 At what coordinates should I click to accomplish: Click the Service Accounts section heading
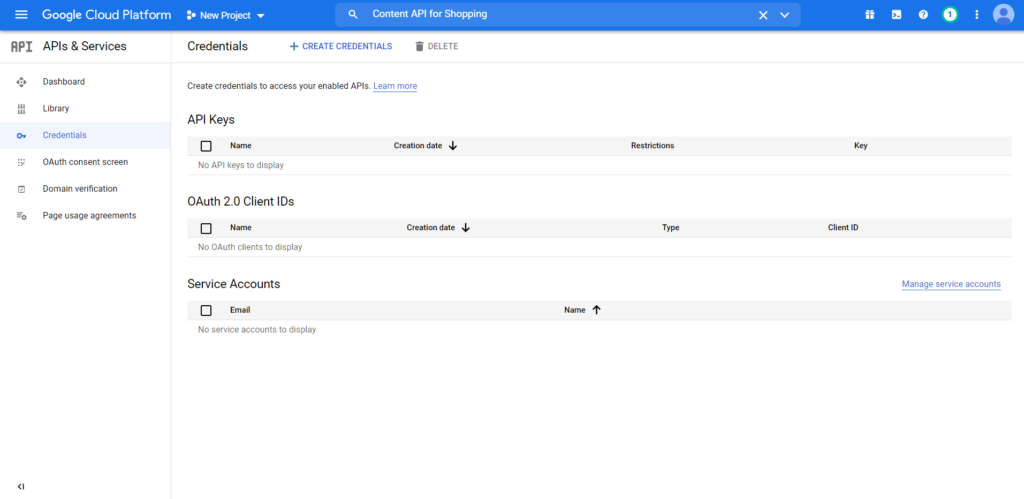click(234, 284)
